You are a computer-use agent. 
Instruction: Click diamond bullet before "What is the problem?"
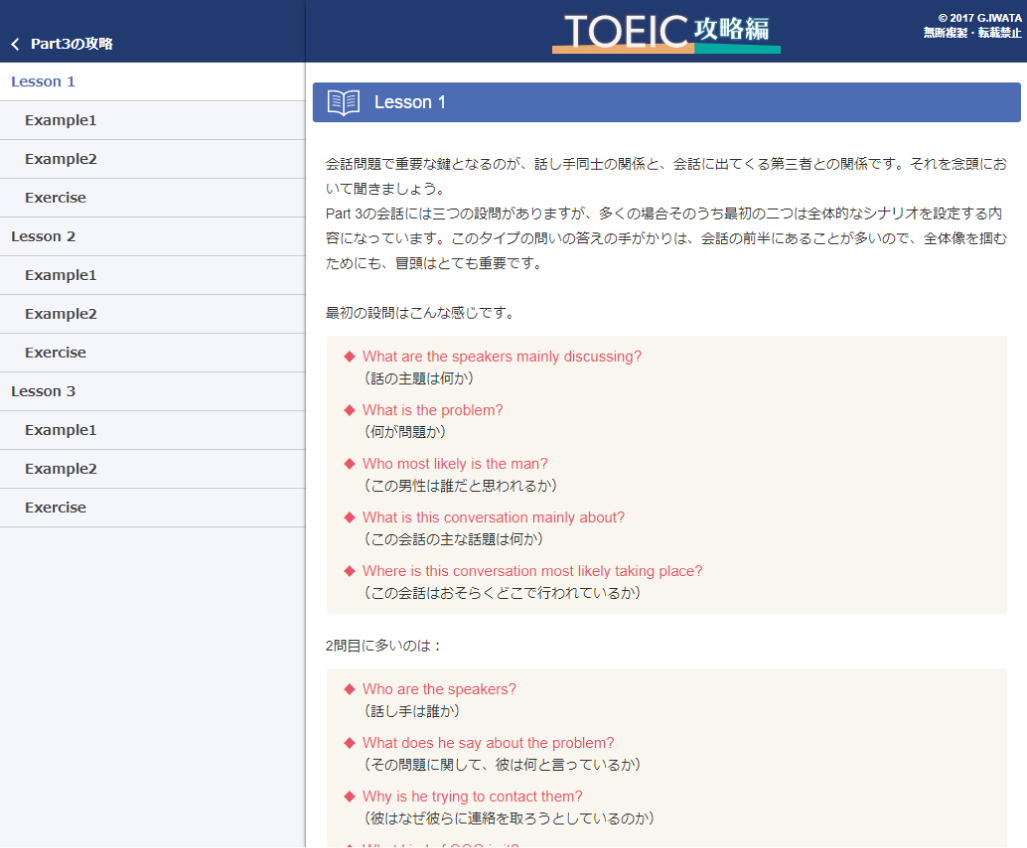[349, 410]
